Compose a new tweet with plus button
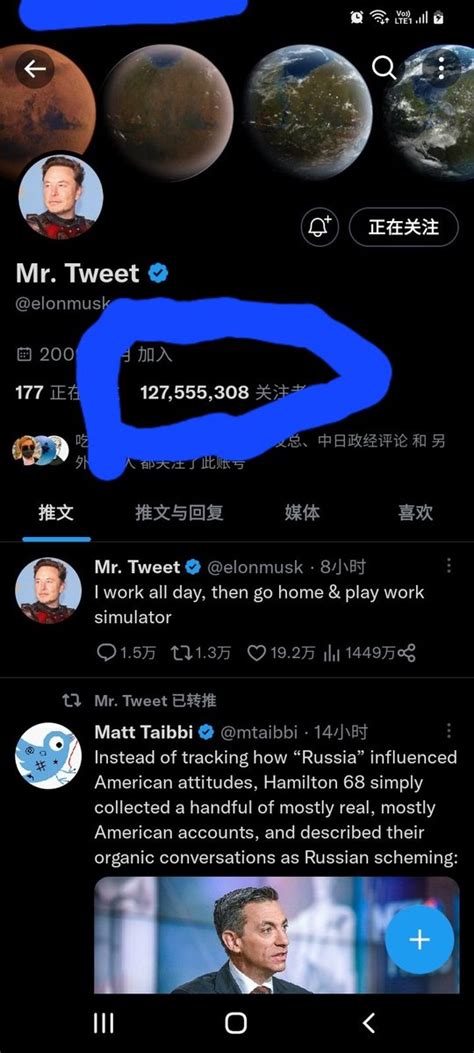The height and width of the screenshot is (1053, 474). (420, 939)
